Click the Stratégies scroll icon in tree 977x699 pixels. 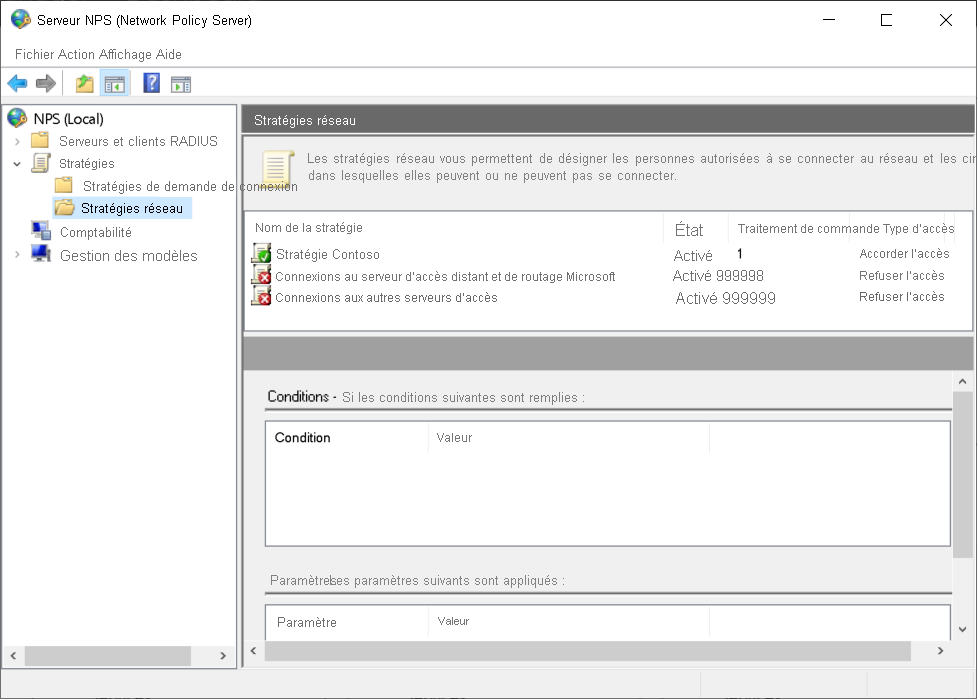(x=41, y=163)
